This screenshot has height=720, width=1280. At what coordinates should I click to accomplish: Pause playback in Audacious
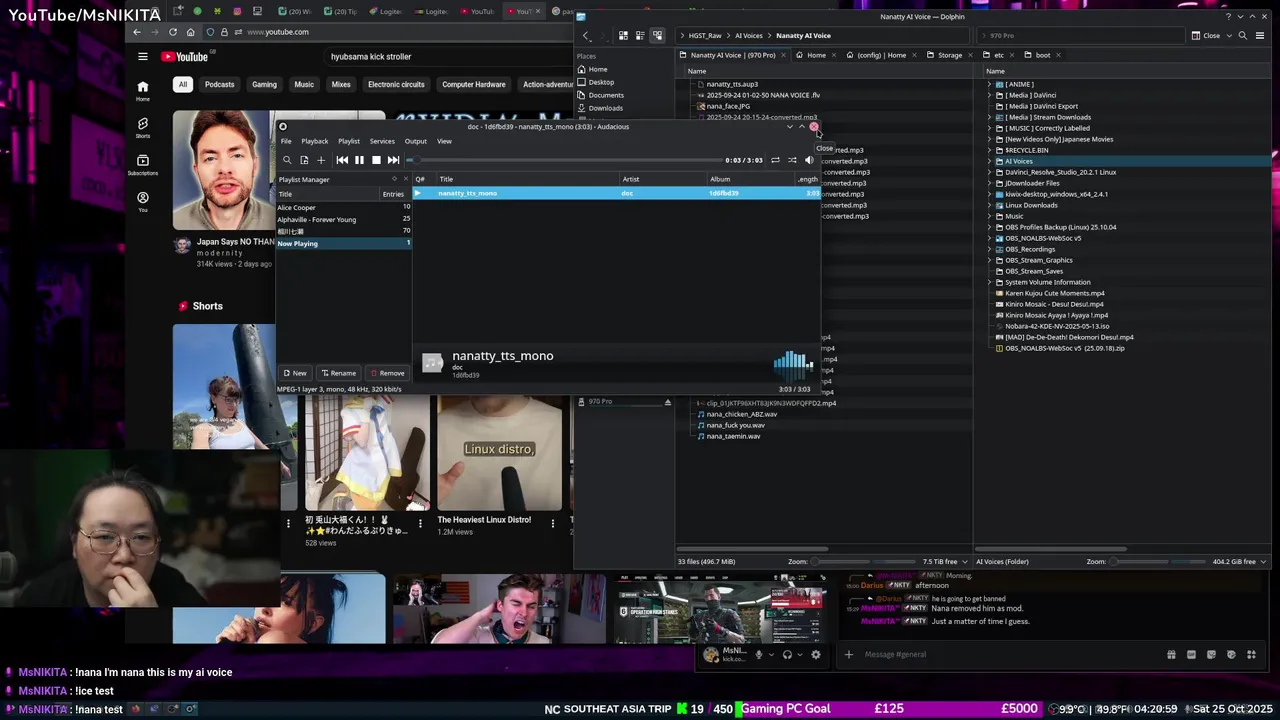359,160
